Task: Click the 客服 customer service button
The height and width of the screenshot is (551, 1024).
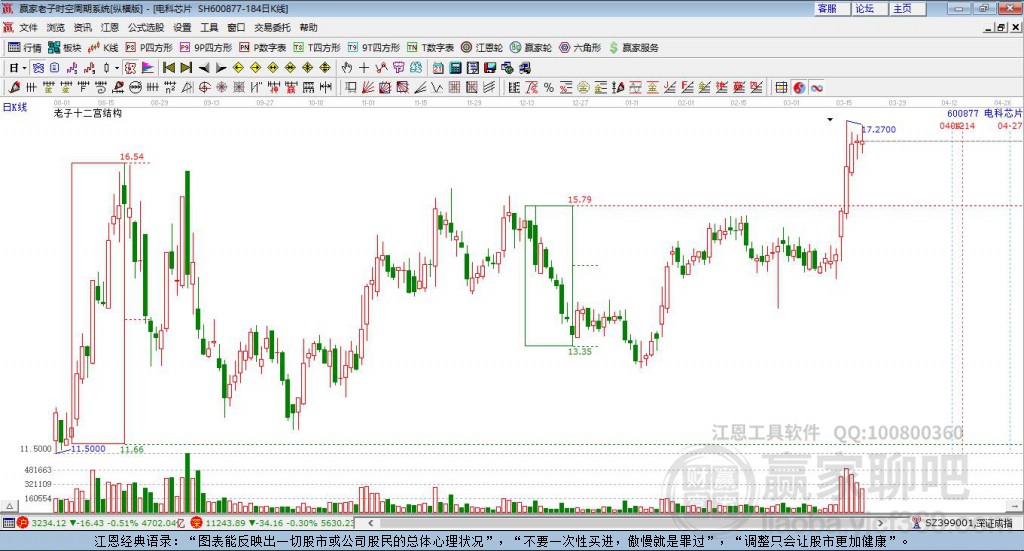Action: click(831, 8)
